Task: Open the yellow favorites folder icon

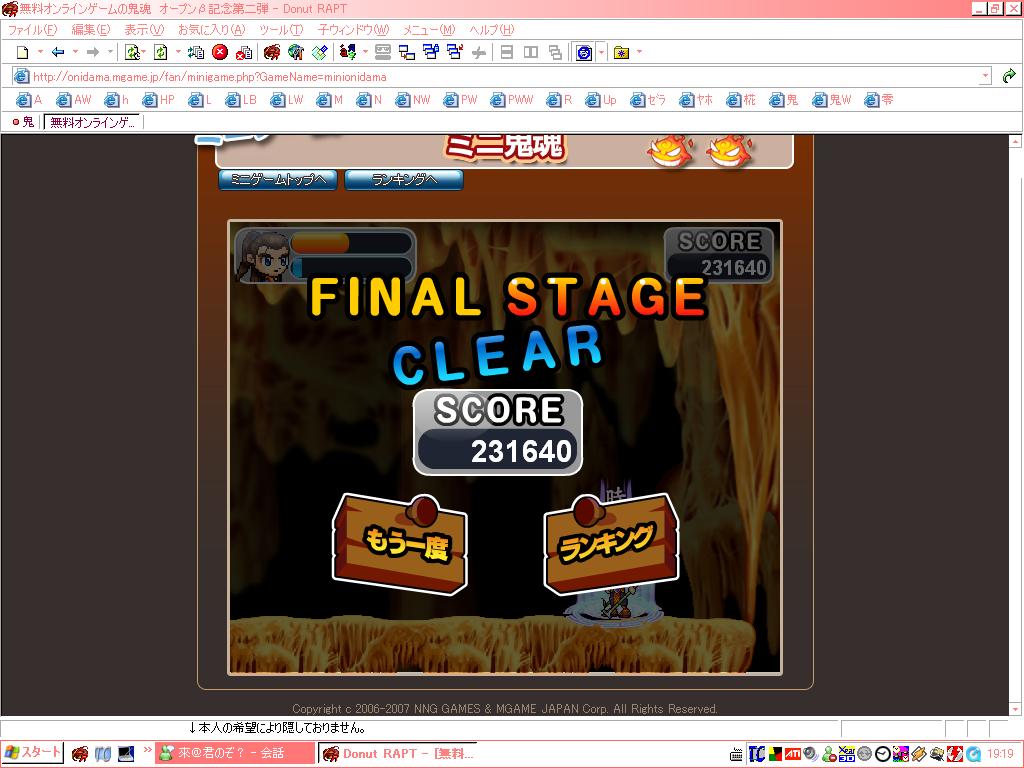Action: 622,52
